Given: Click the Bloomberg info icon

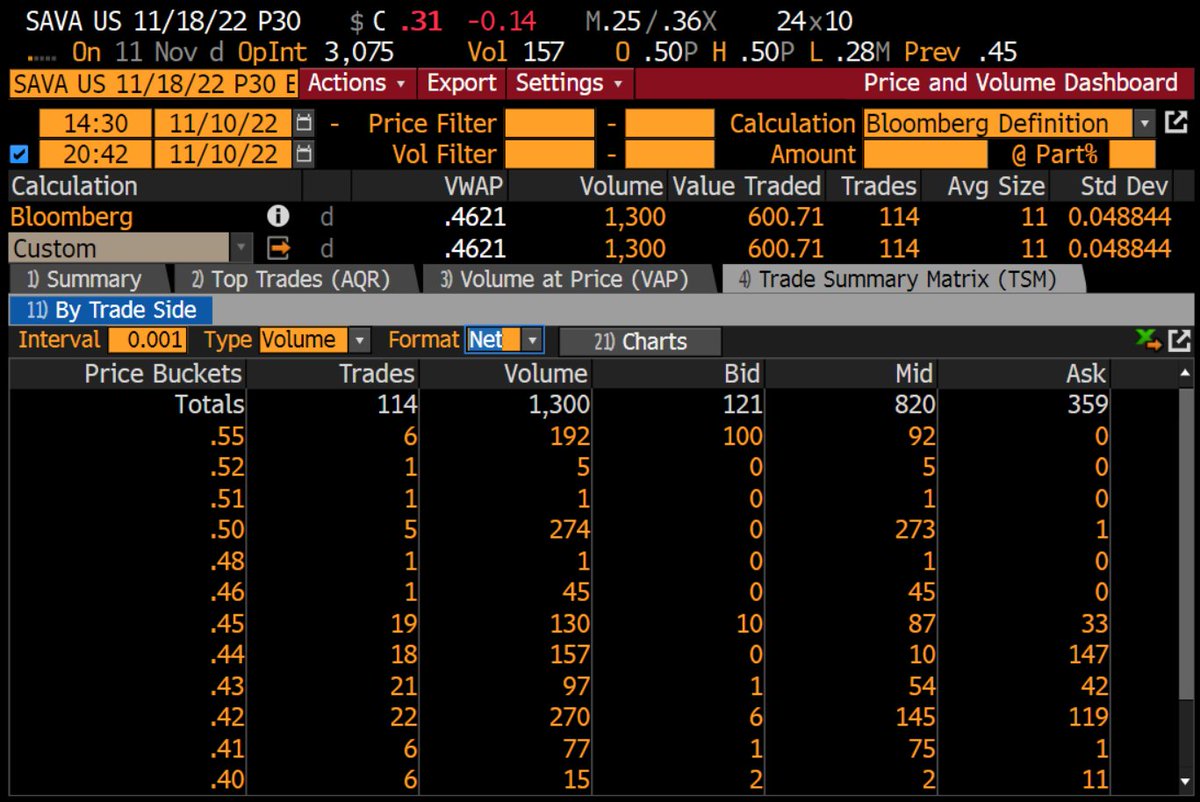Looking at the screenshot, I should pos(278,217).
